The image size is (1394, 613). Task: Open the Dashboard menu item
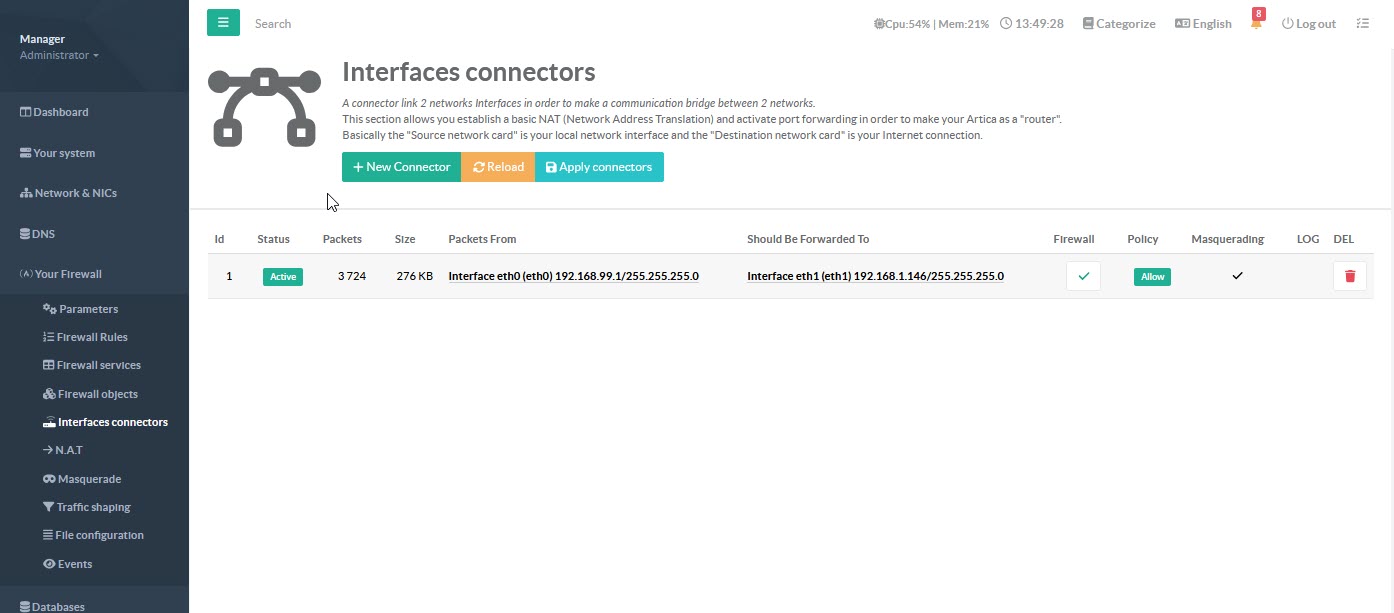pyautogui.click(x=60, y=112)
